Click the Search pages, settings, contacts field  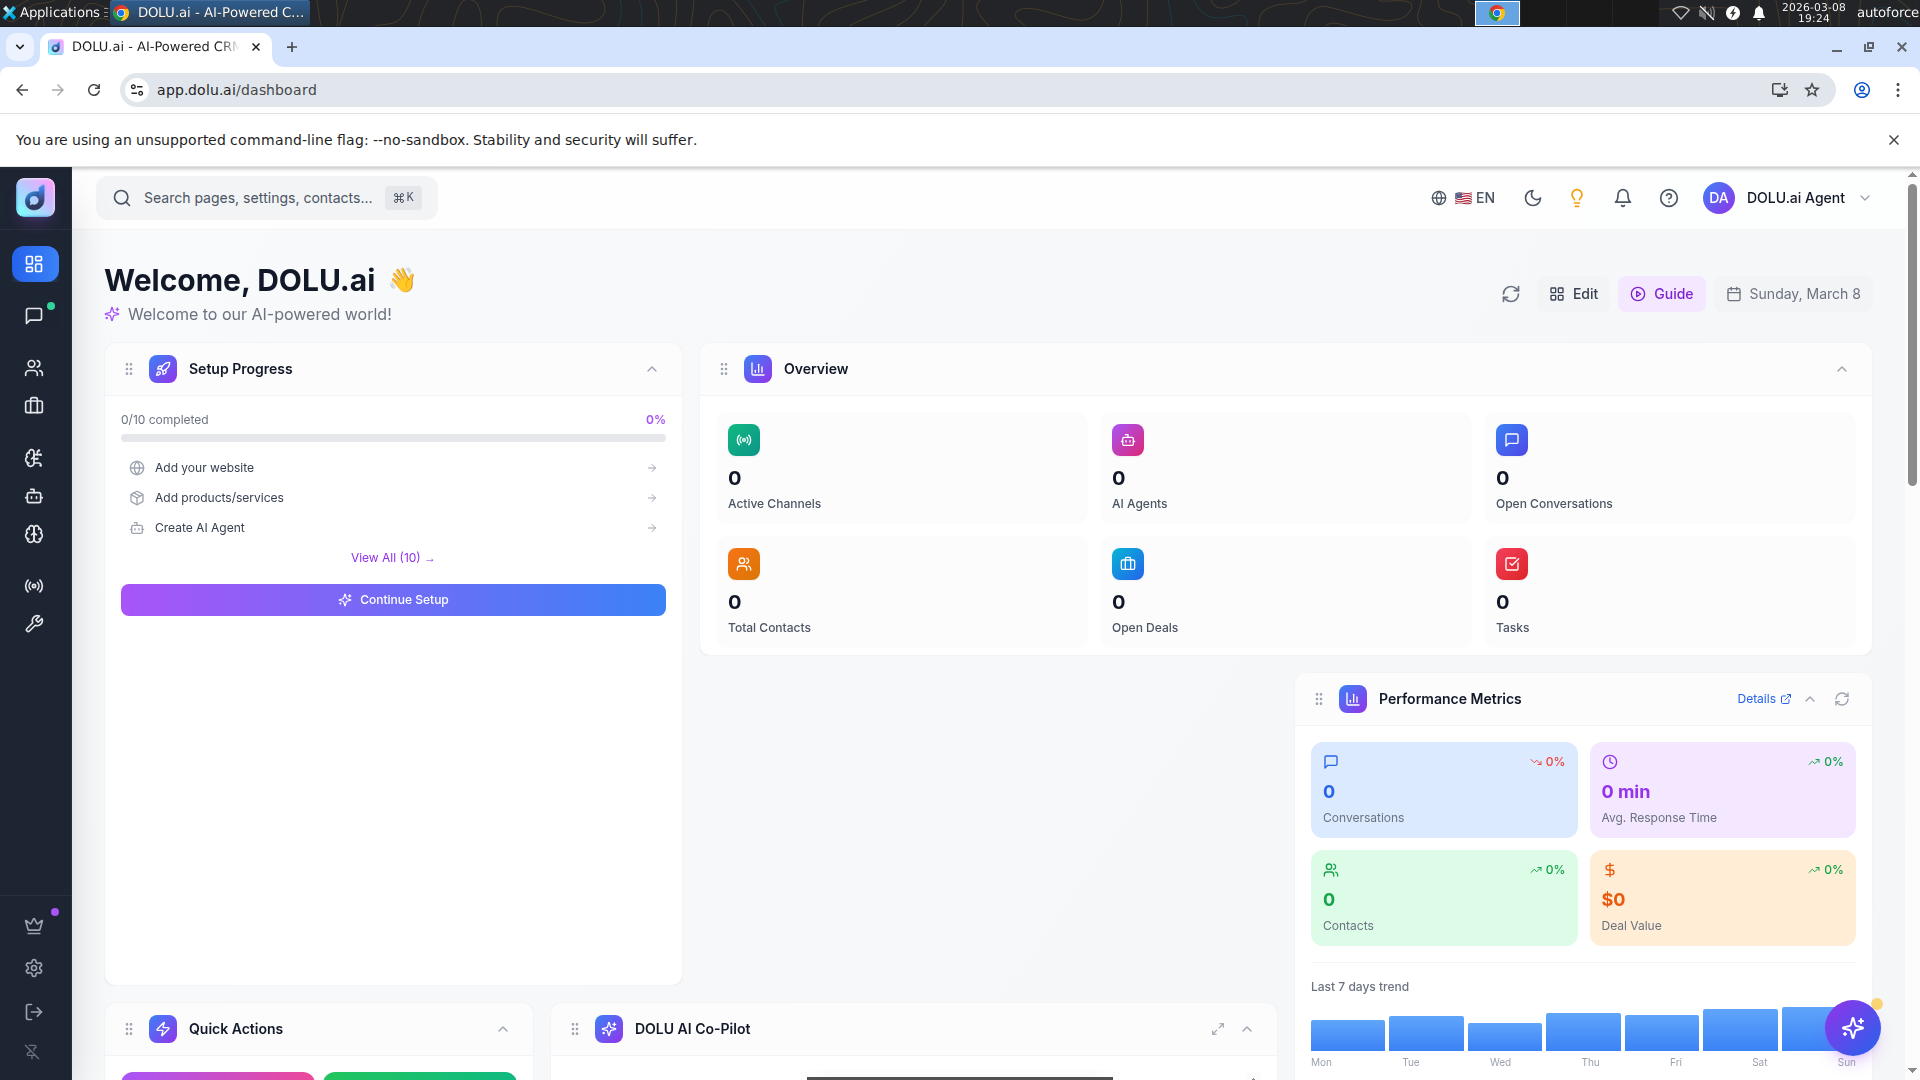[x=267, y=198]
